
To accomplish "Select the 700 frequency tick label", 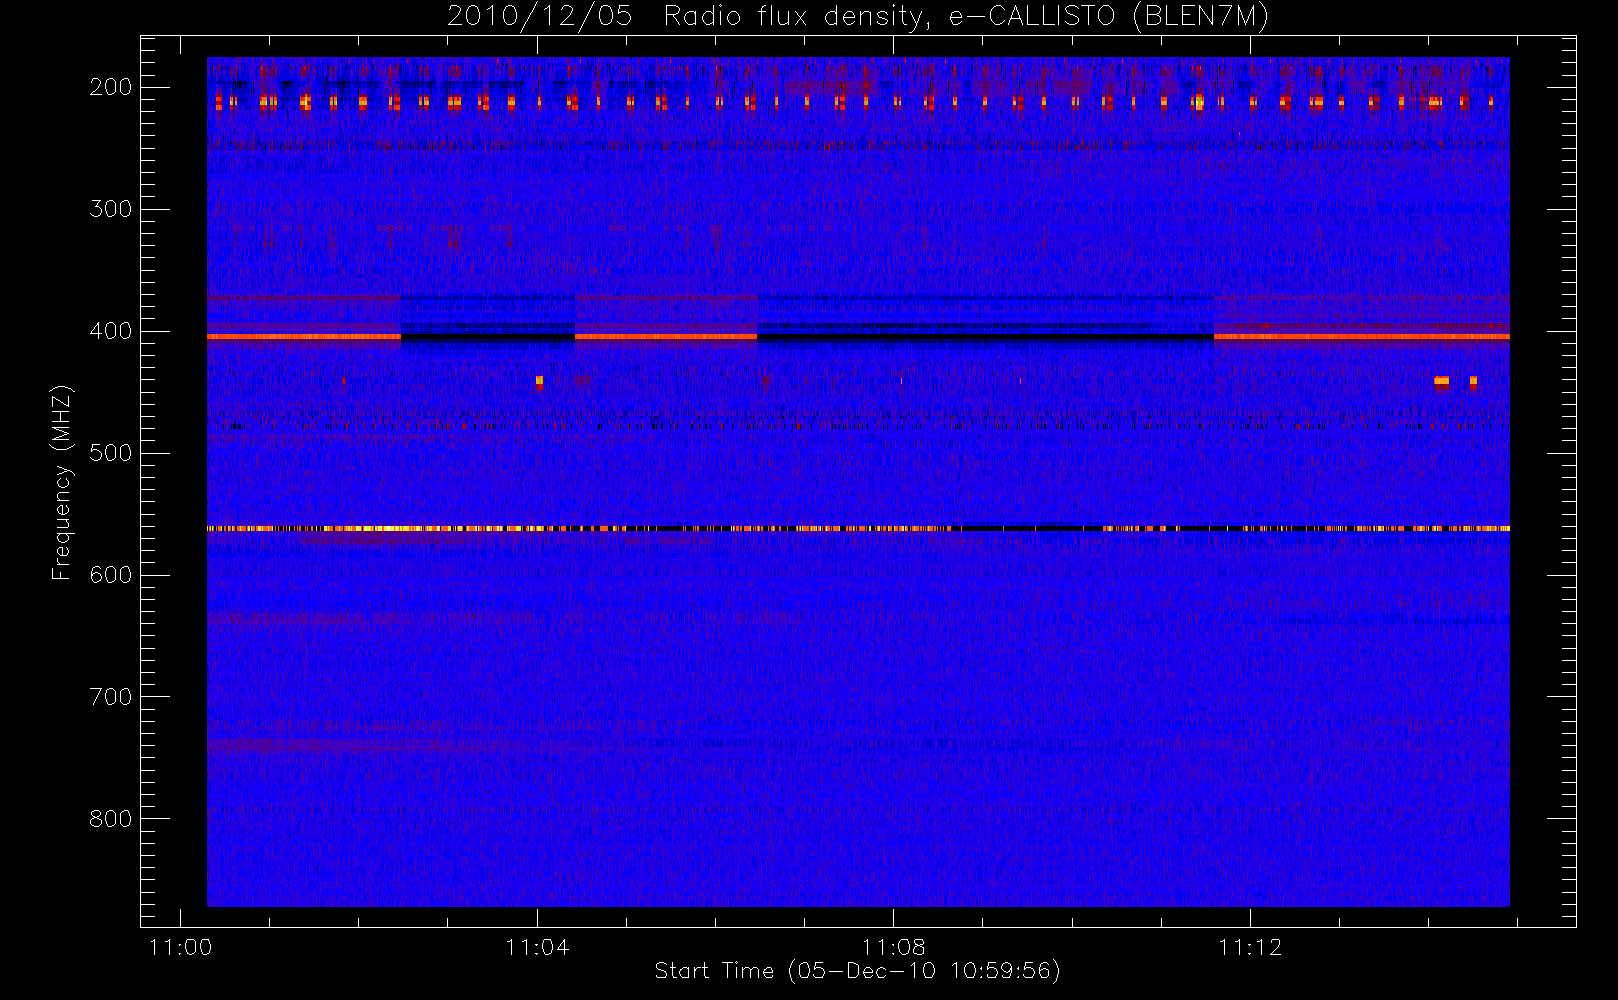I will pyautogui.click(x=111, y=697).
